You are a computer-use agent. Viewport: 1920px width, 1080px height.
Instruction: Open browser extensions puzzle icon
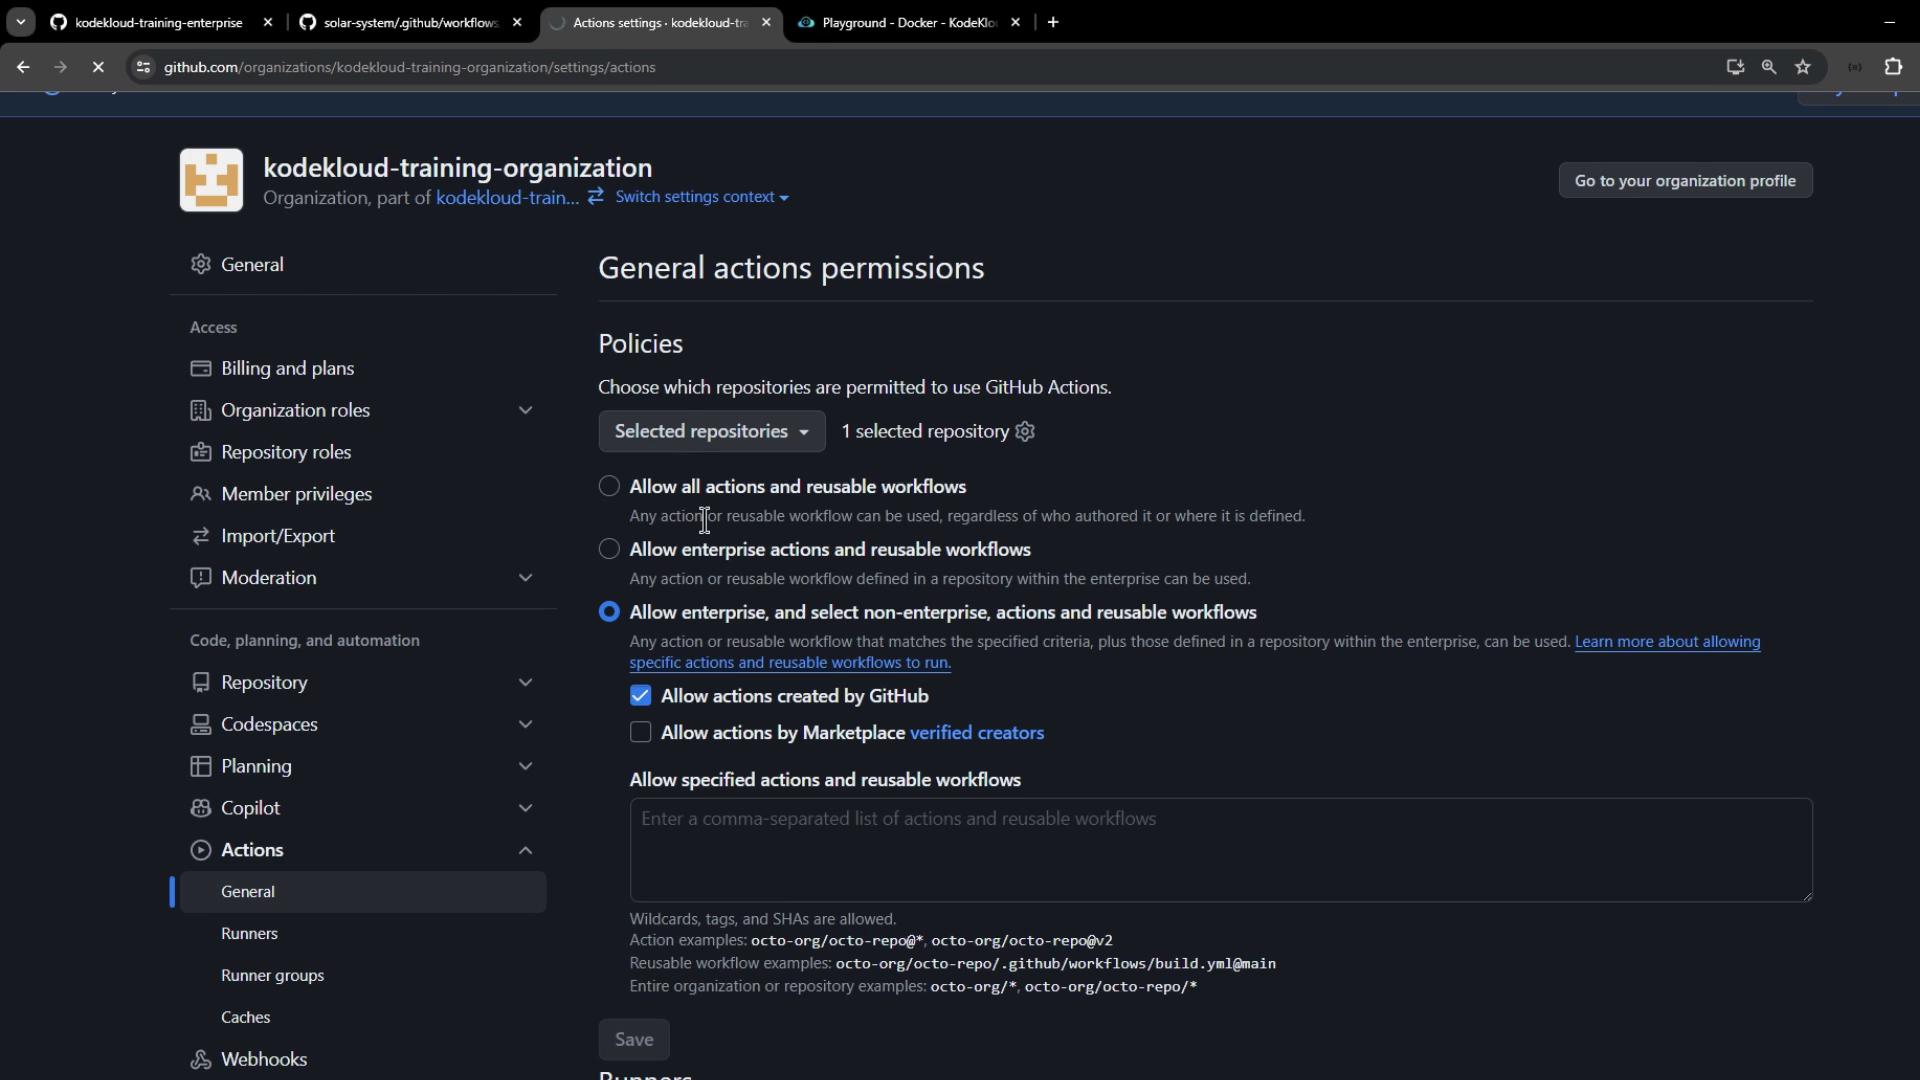1893,67
